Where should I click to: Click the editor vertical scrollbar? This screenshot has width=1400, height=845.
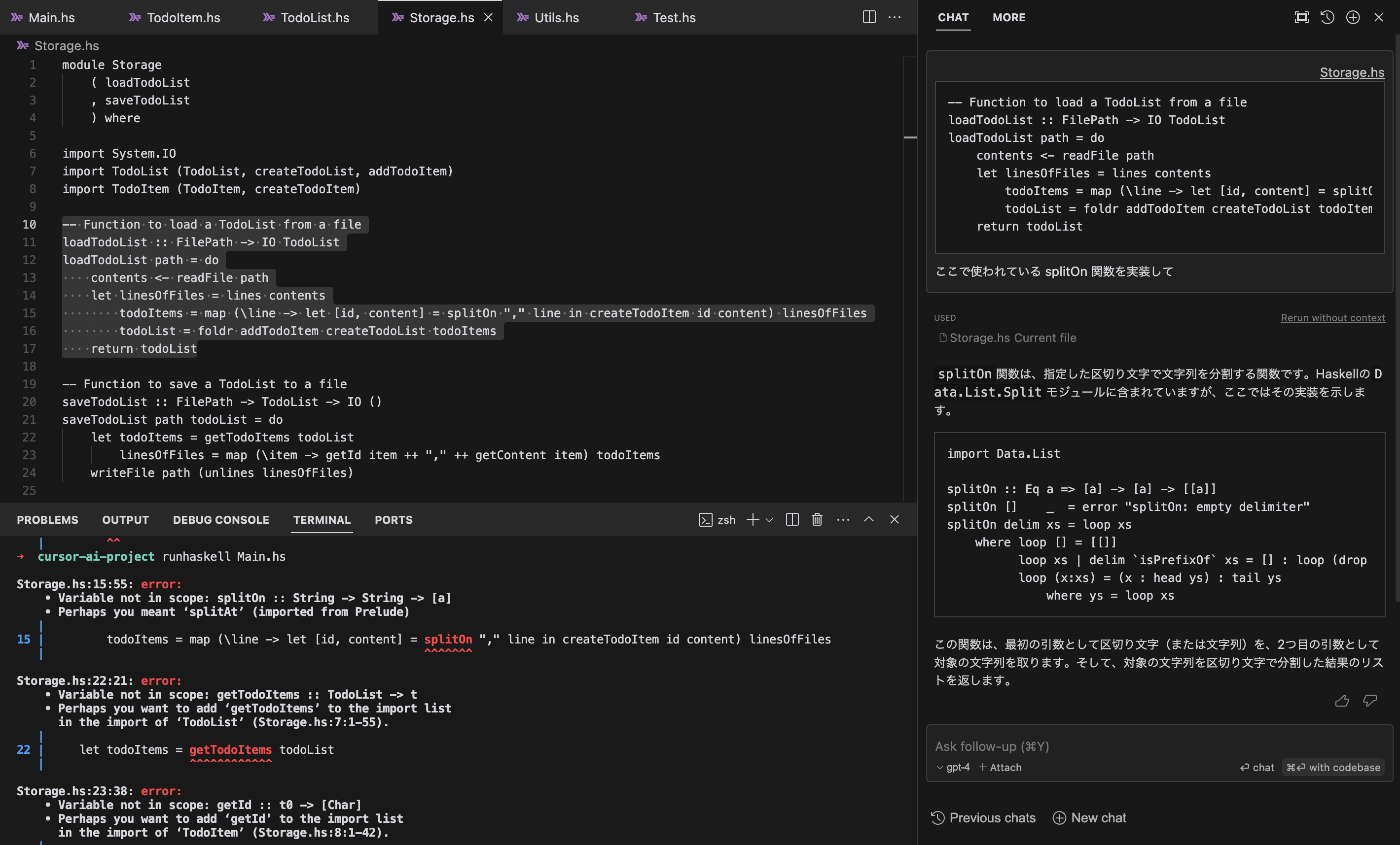pos(910,280)
